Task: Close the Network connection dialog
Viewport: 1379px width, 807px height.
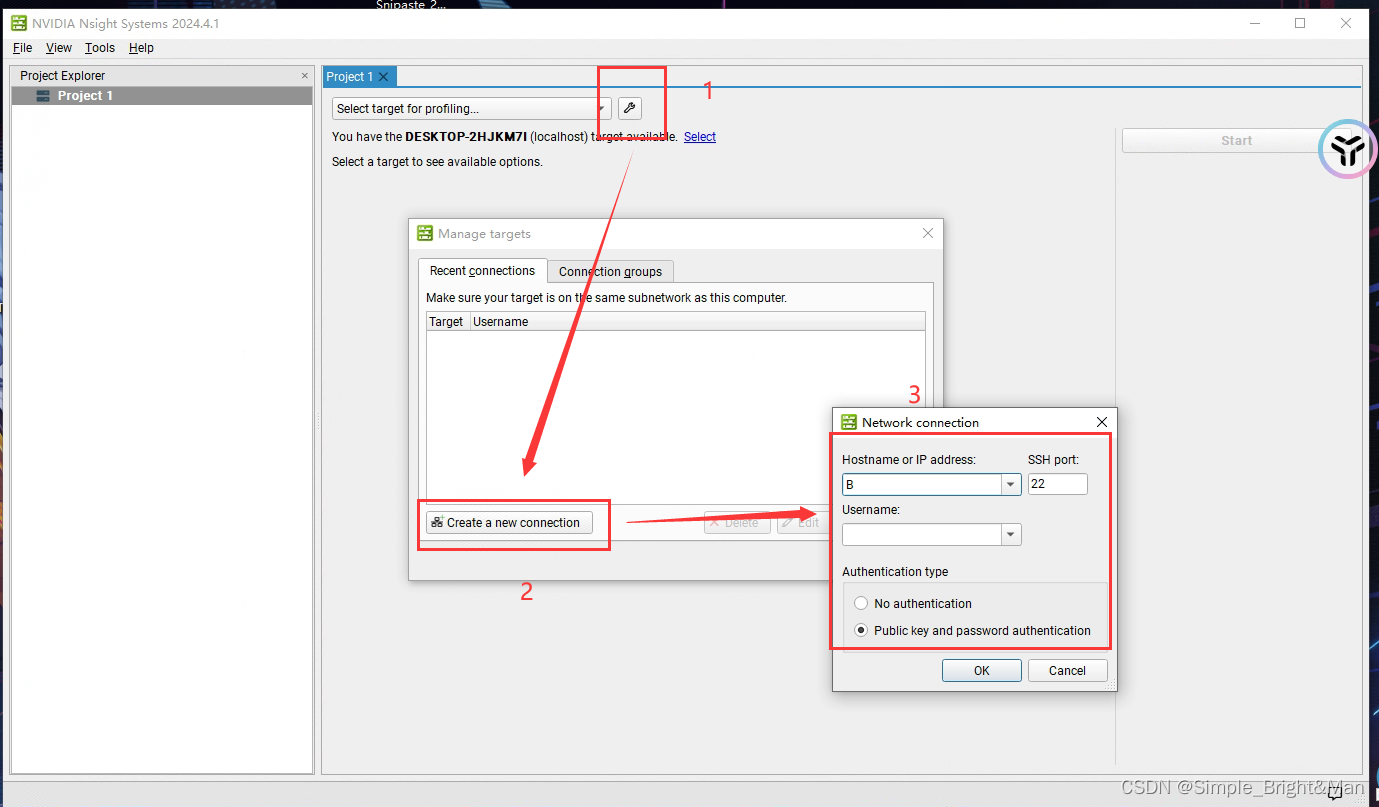Action: point(1101,422)
